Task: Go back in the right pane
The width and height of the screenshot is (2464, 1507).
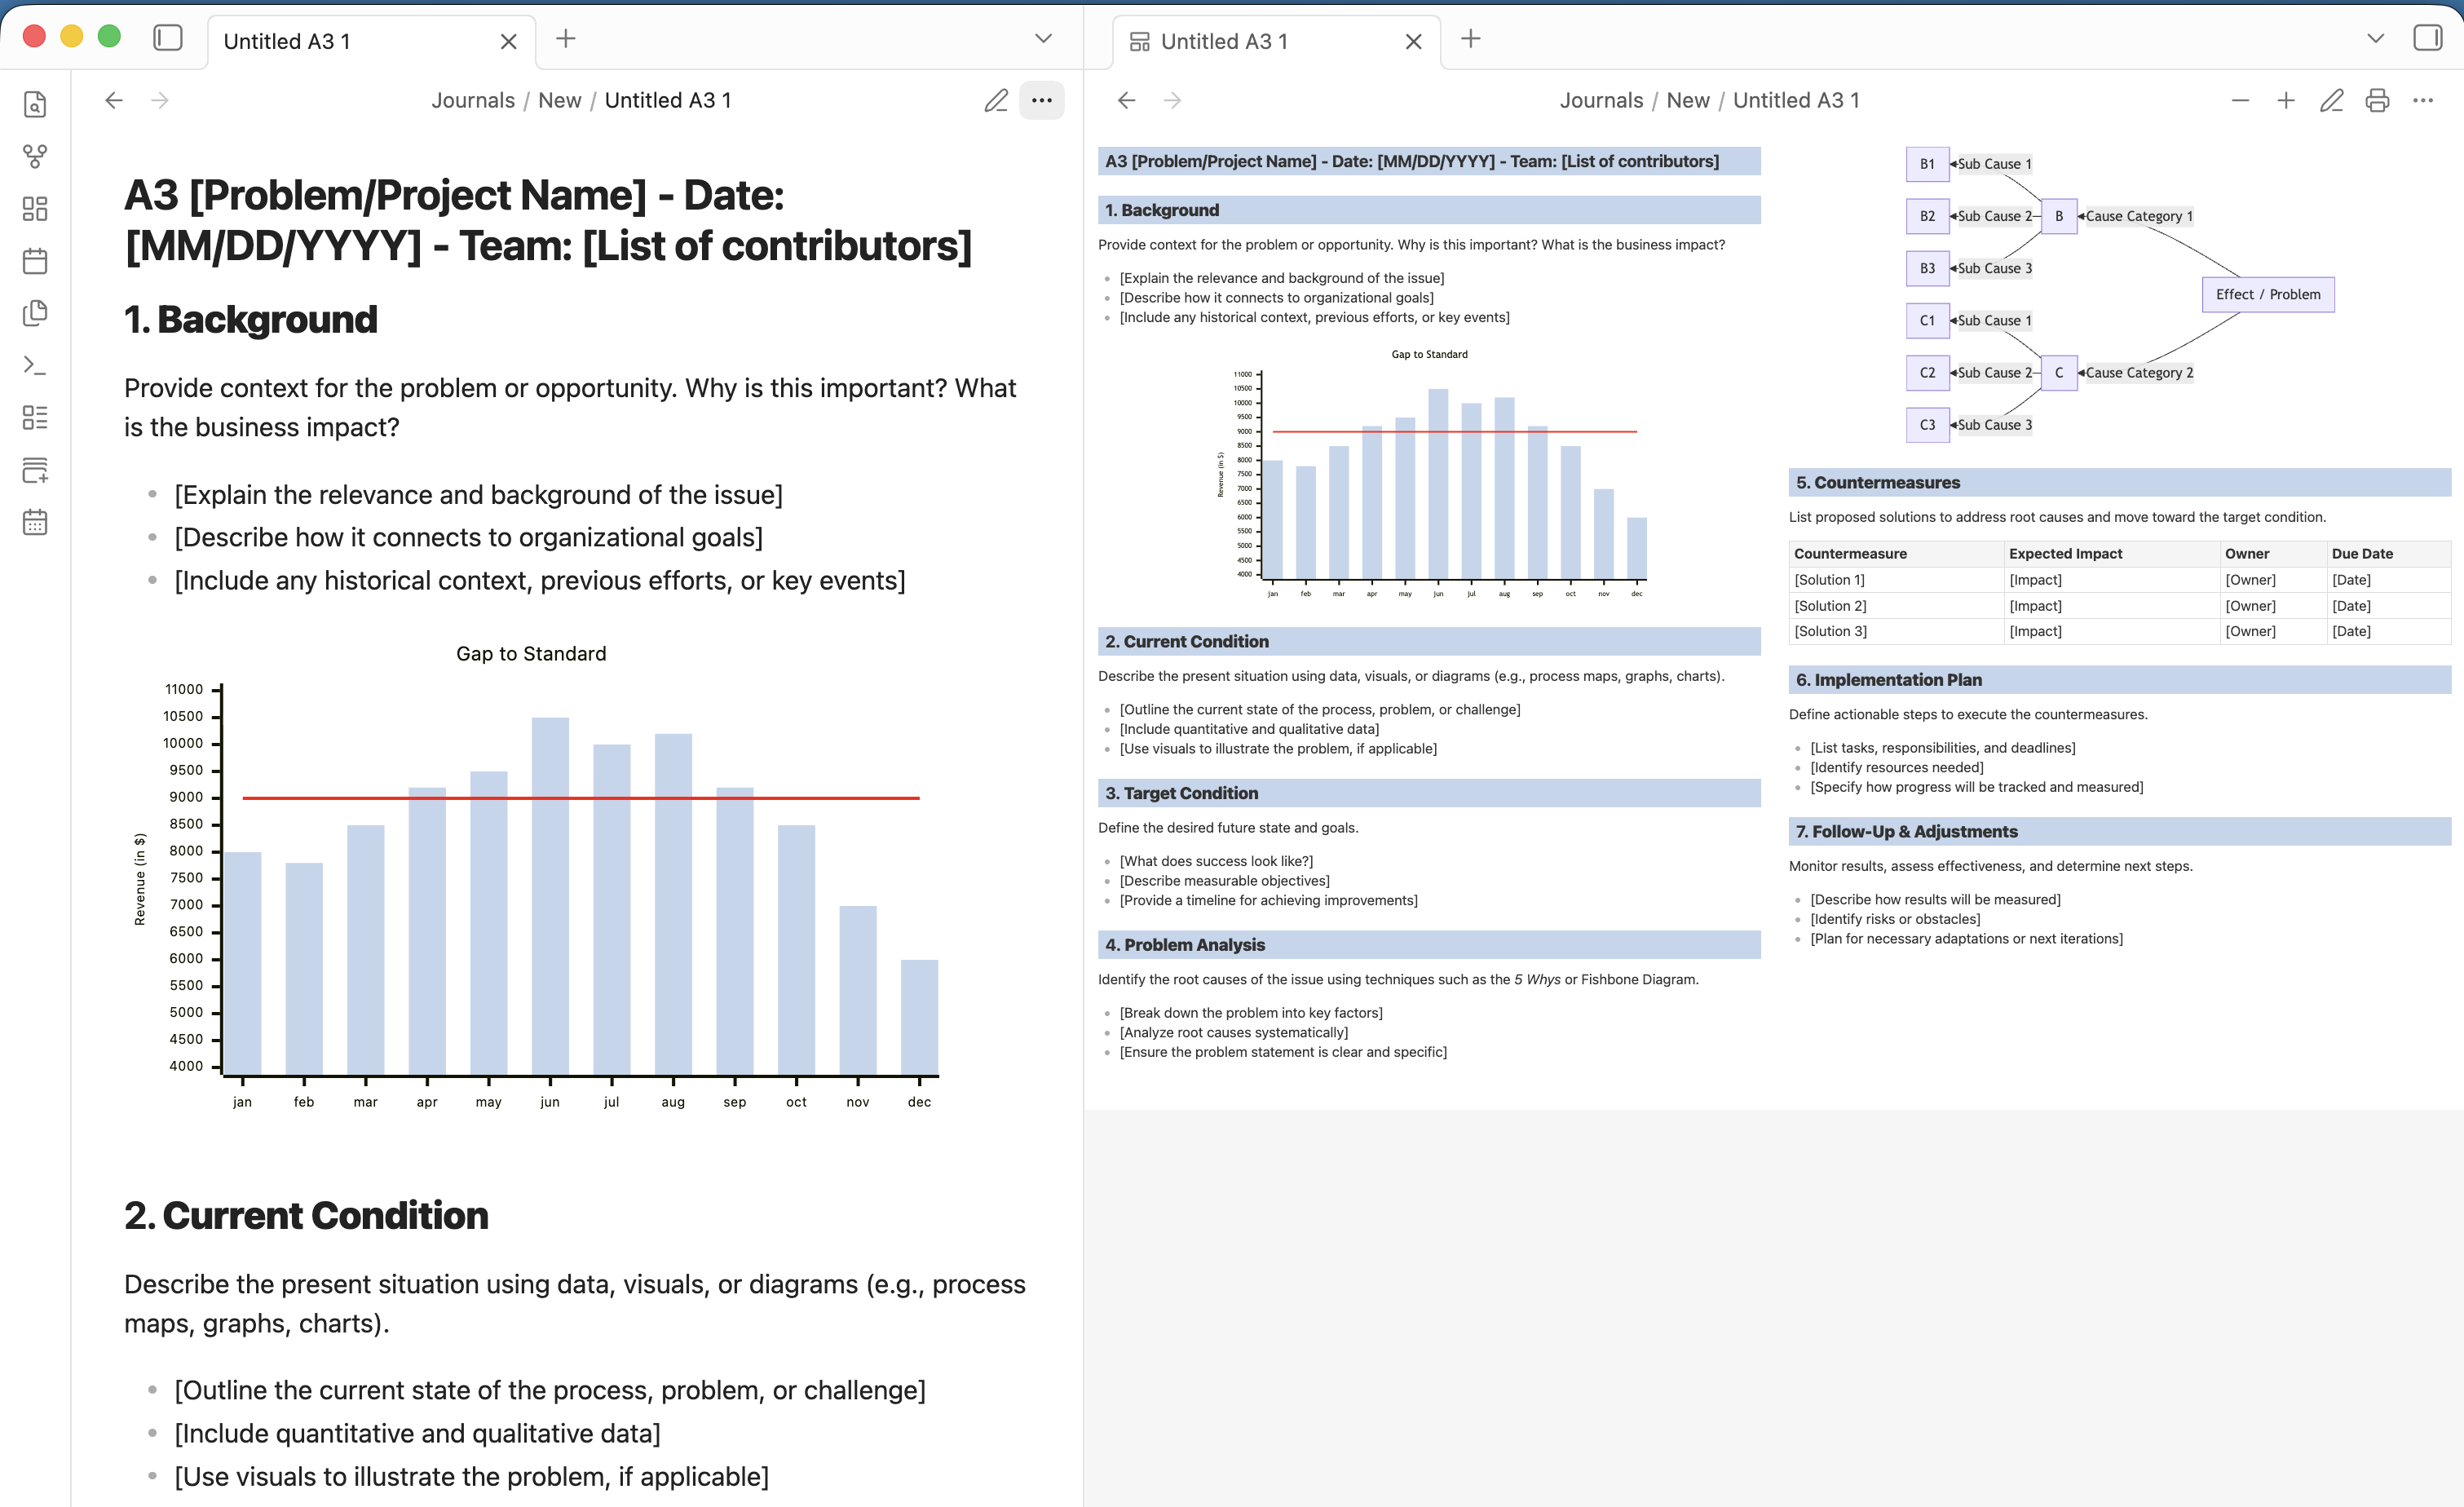Action: [1127, 100]
